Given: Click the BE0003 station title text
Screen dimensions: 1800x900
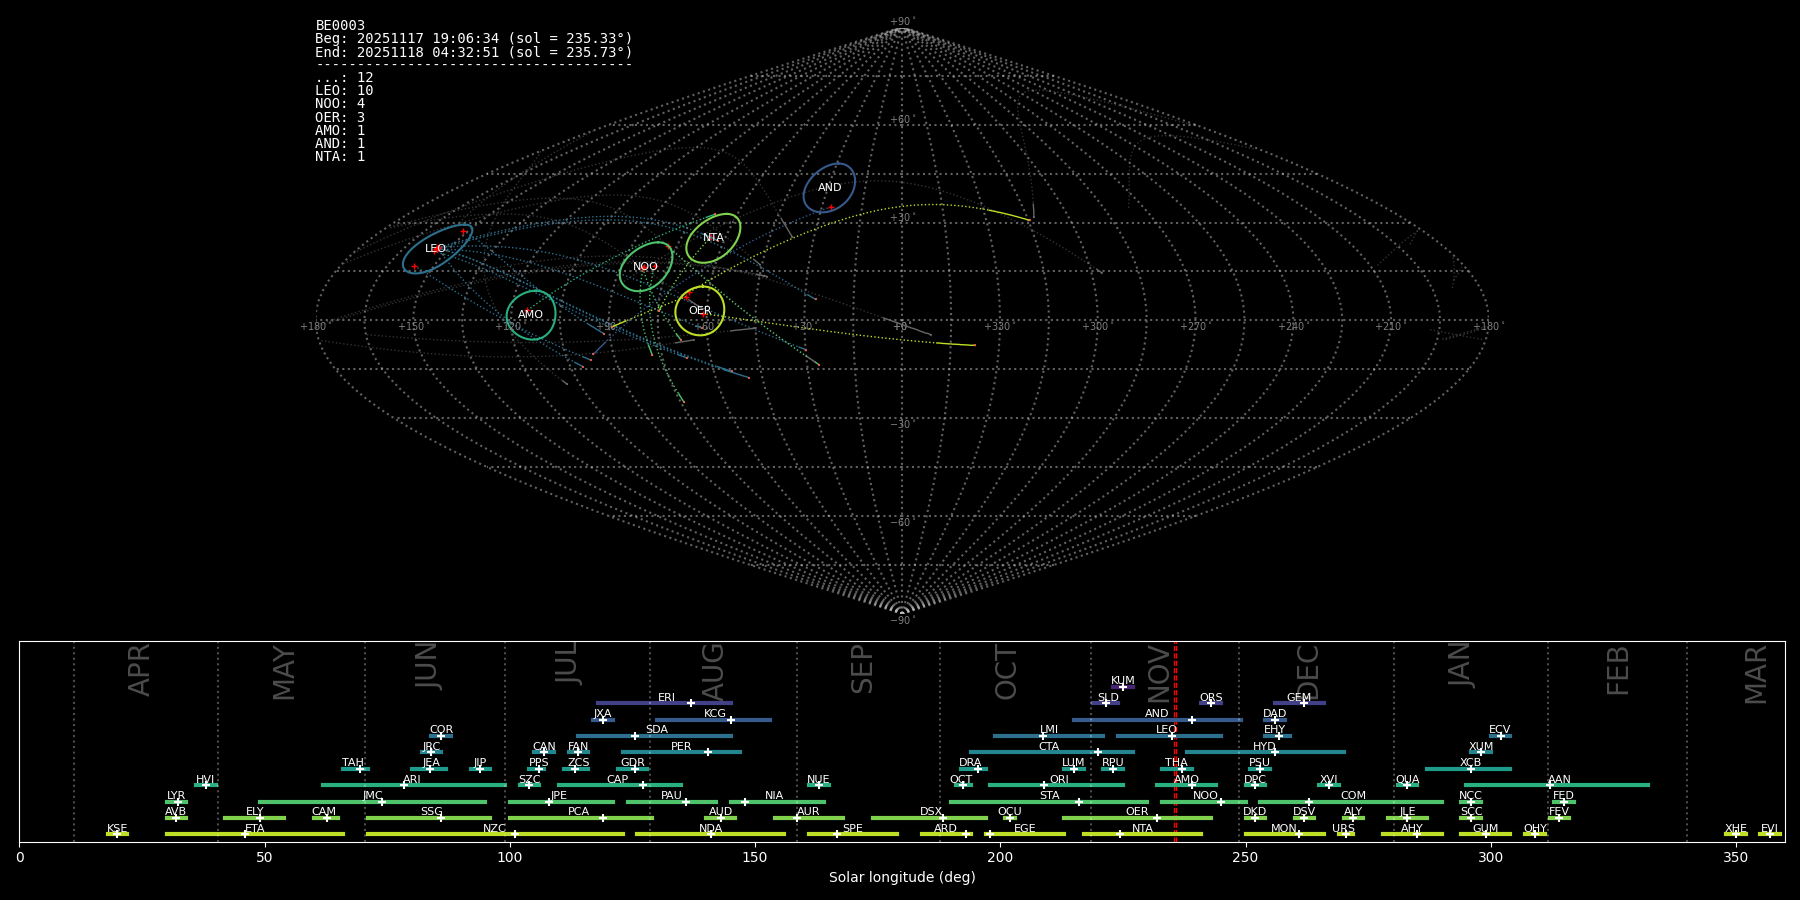Looking at the screenshot, I should coord(340,26).
